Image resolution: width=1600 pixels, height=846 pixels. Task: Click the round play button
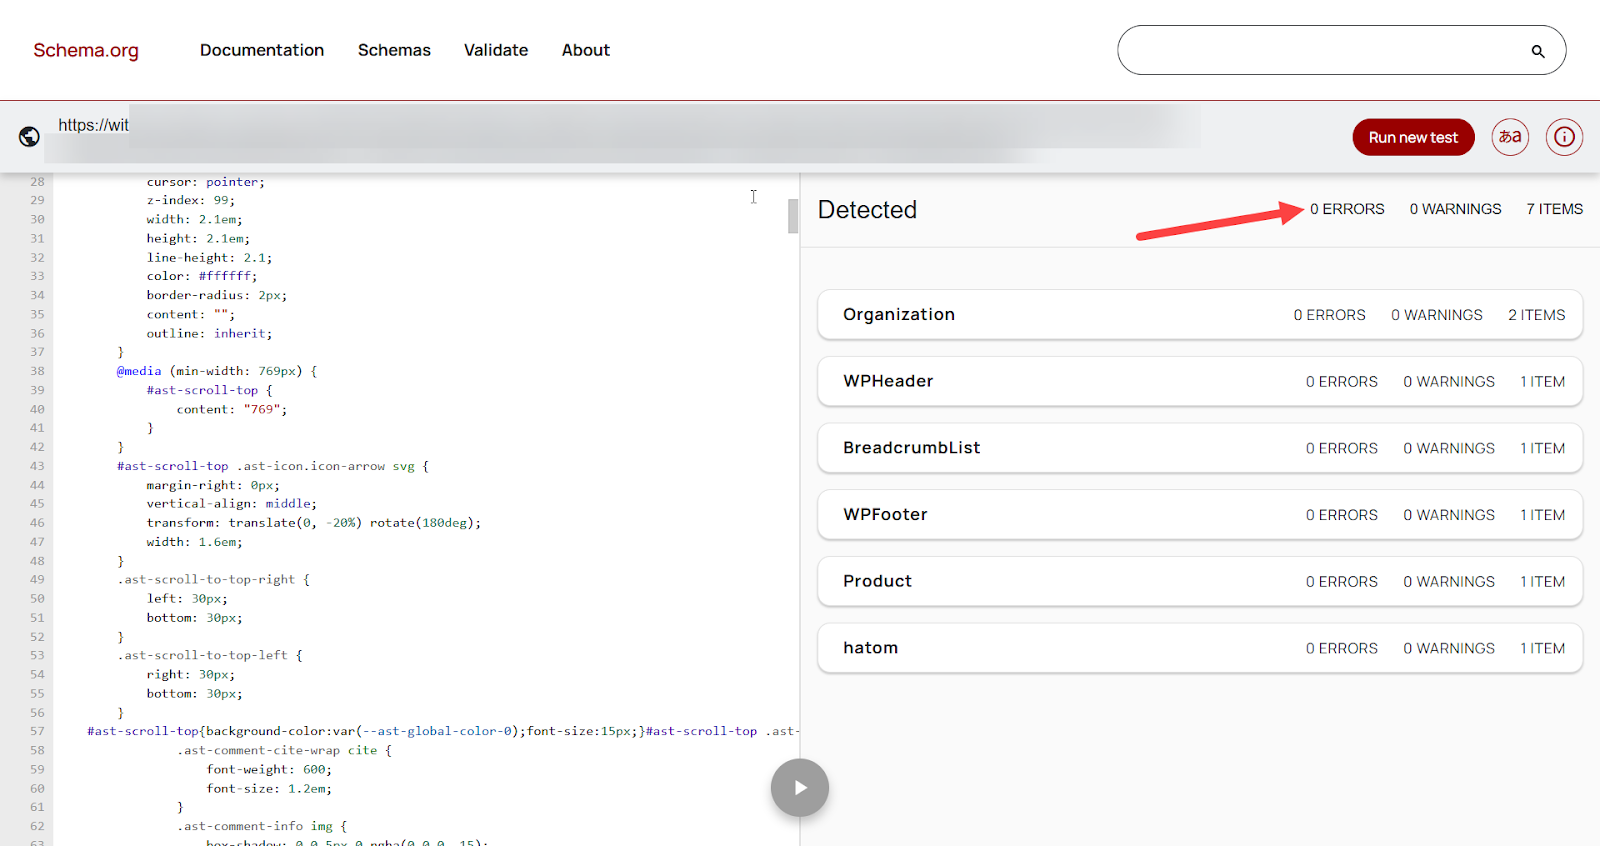pos(800,788)
